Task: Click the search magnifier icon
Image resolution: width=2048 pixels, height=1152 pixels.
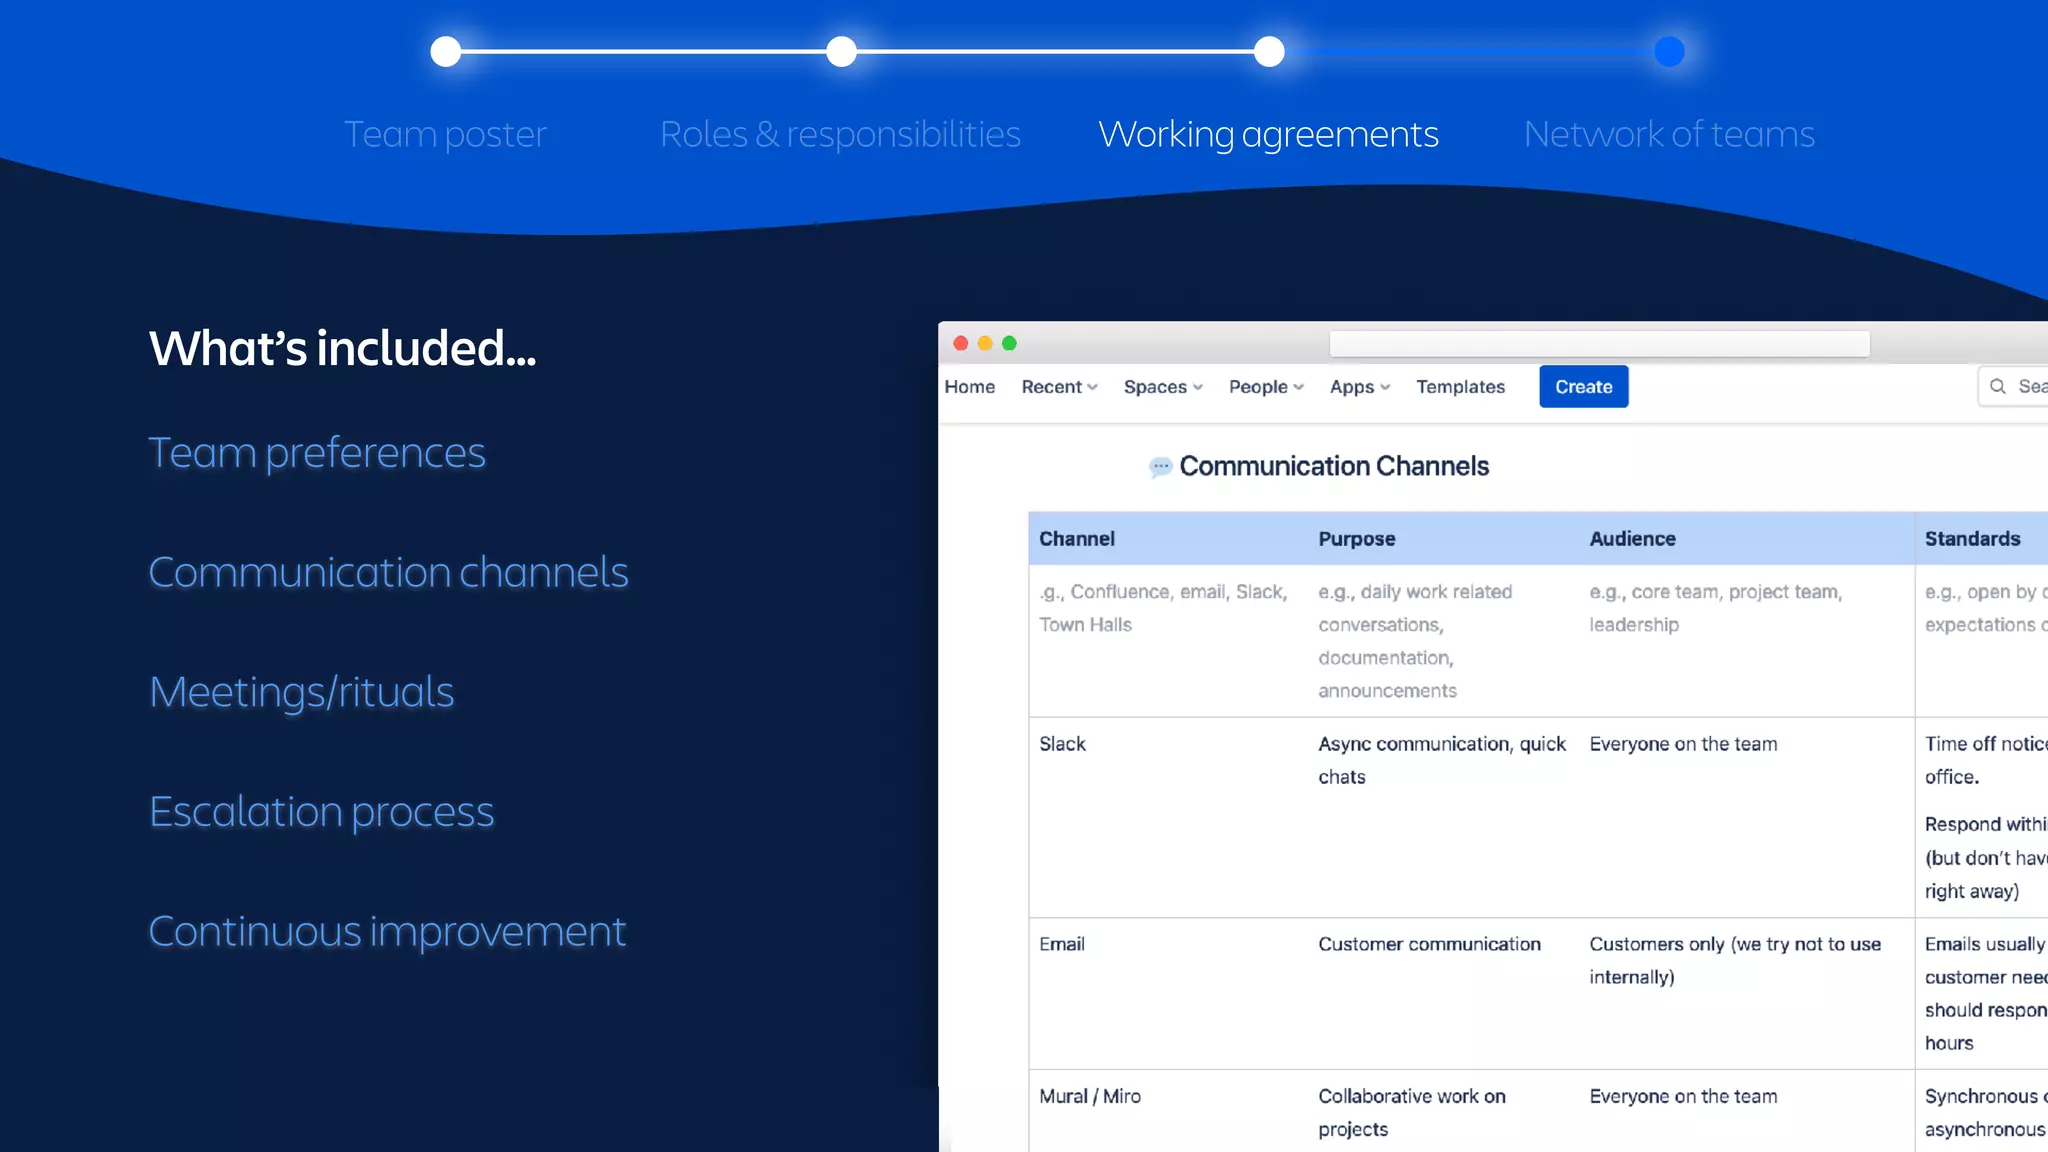Action: pos(1997,387)
